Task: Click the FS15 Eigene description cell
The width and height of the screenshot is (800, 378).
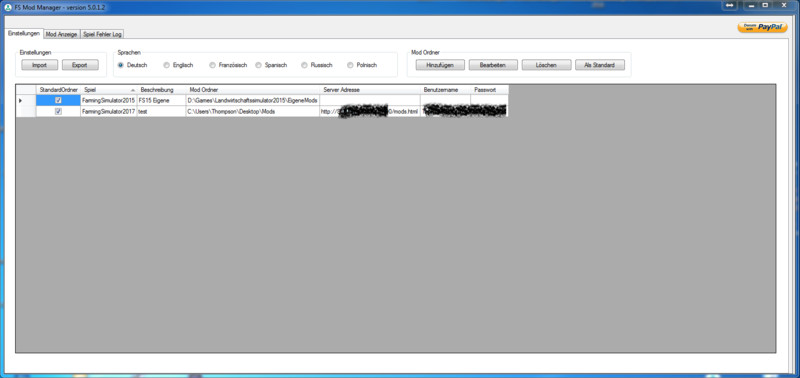Action: pyautogui.click(x=161, y=100)
